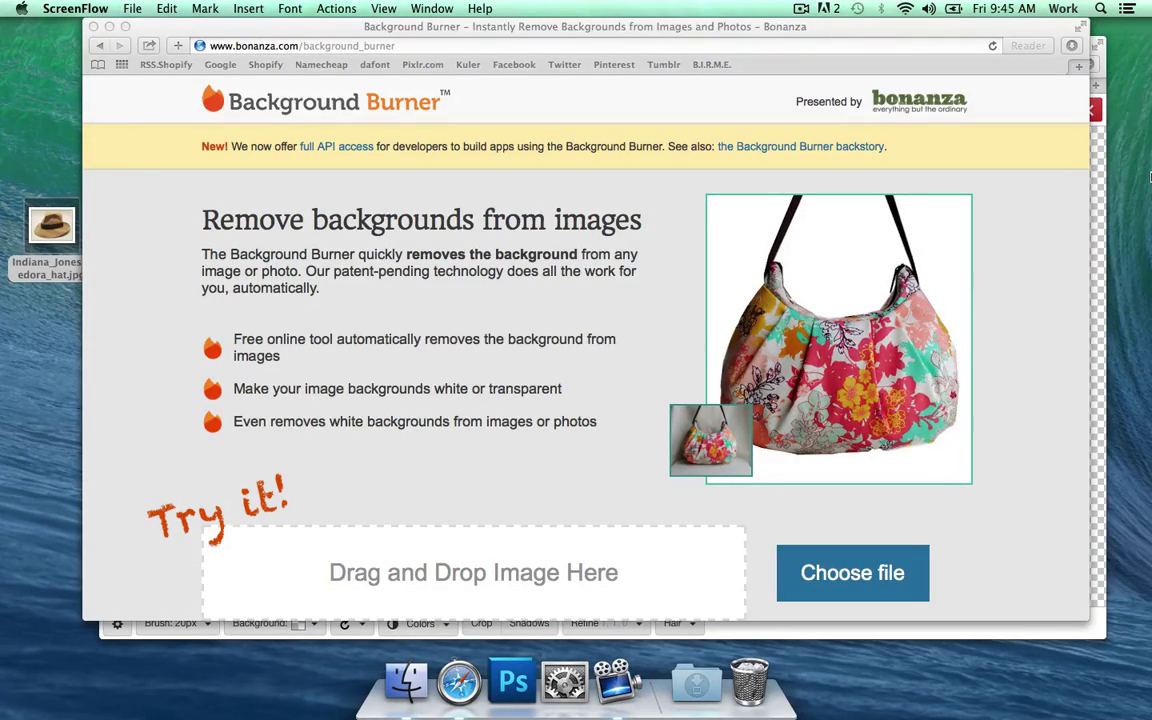Go back with Safari's back arrow
The height and width of the screenshot is (720, 1152).
[100, 46]
